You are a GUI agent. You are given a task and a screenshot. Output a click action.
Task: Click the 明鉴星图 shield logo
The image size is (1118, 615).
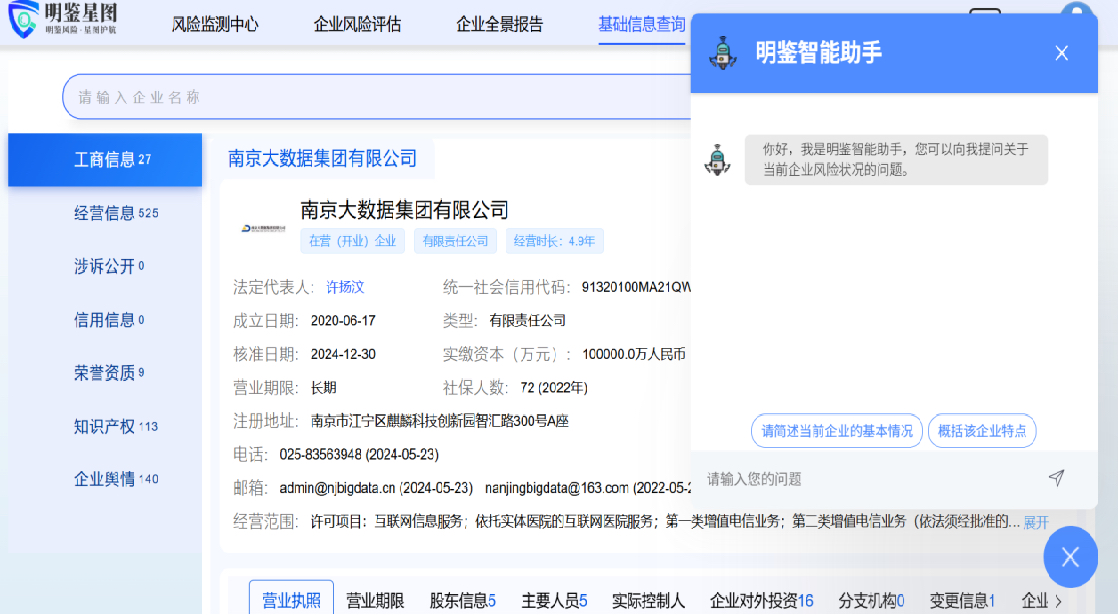(x=23, y=19)
